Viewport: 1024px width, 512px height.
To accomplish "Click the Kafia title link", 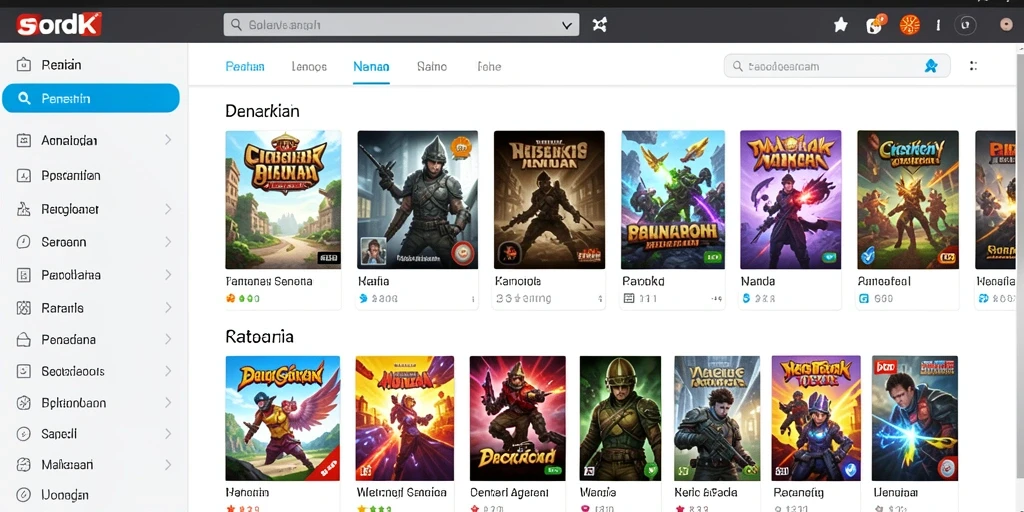I will tap(374, 281).
